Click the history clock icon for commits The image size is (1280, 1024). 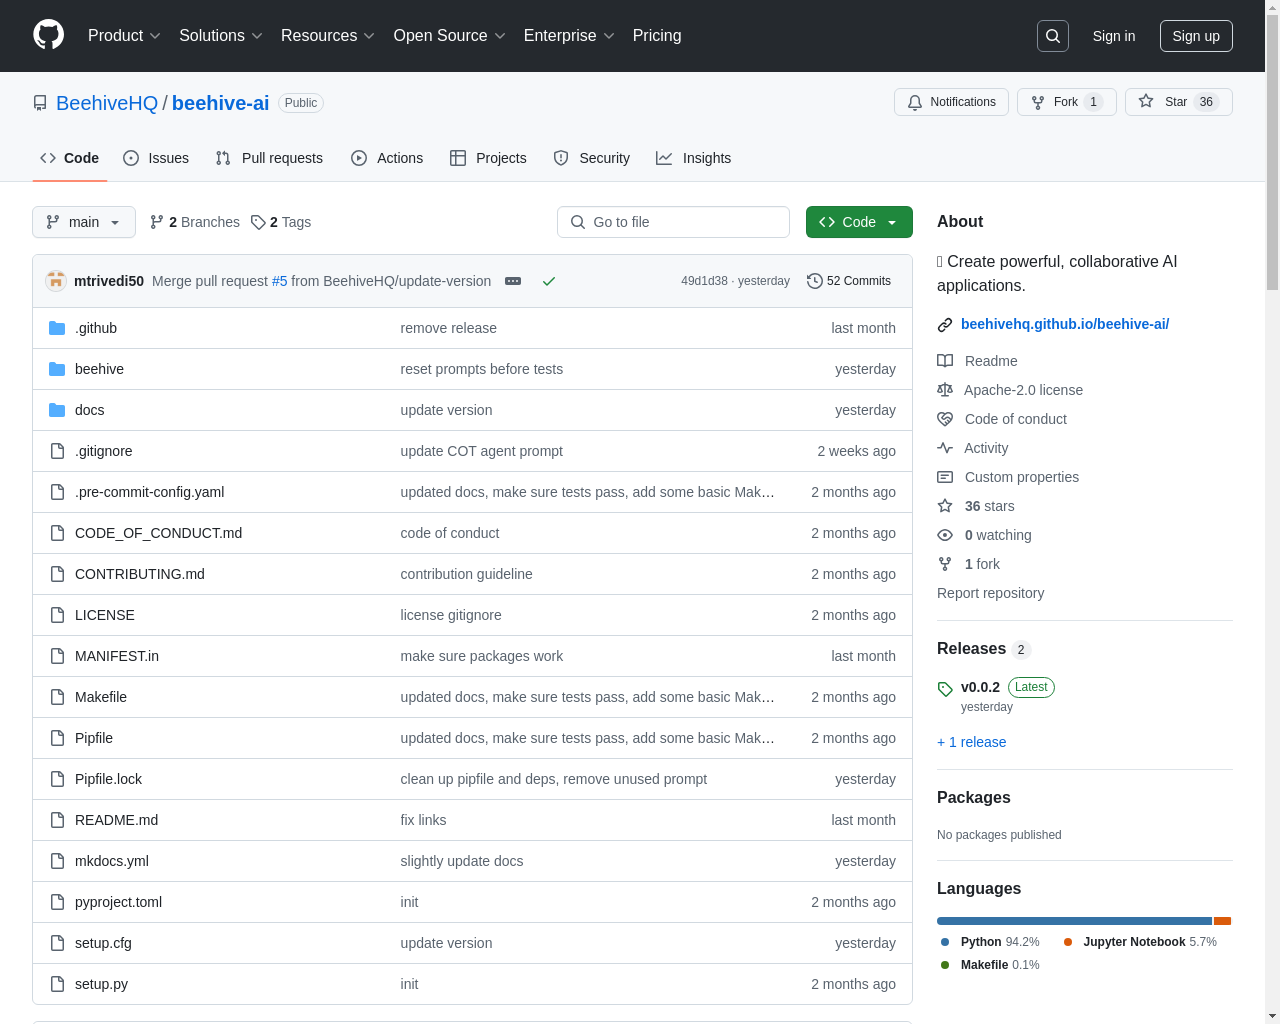pyautogui.click(x=815, y=281)
